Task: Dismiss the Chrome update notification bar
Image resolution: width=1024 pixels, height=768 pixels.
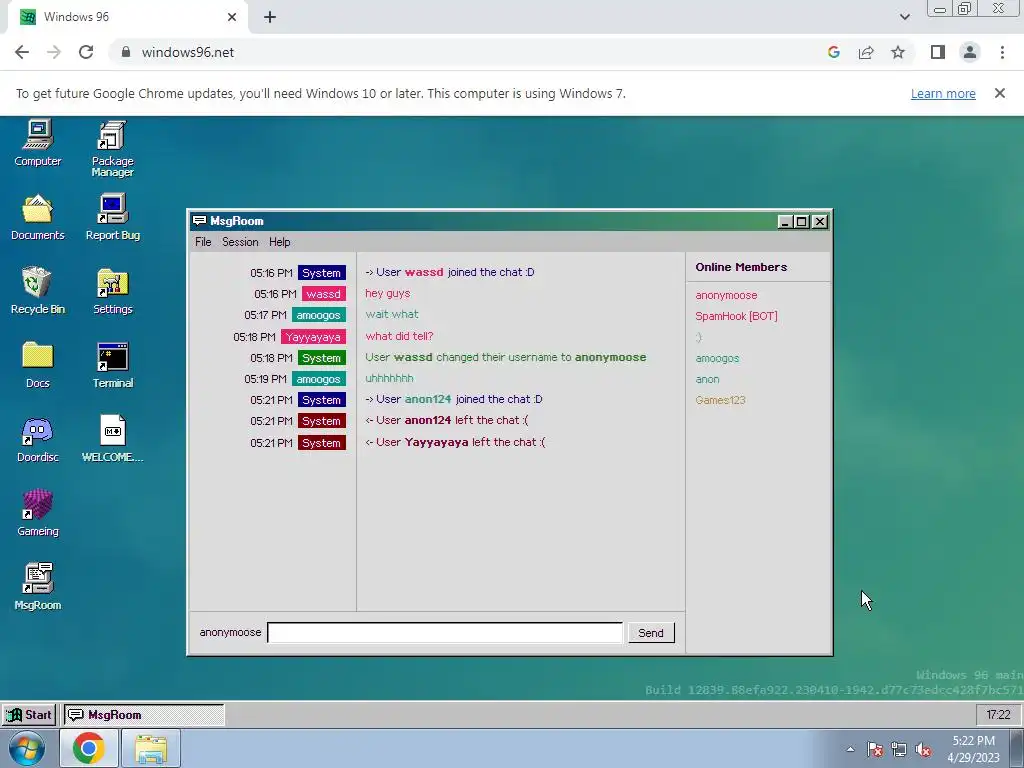Action: [x=1000, y=93]
